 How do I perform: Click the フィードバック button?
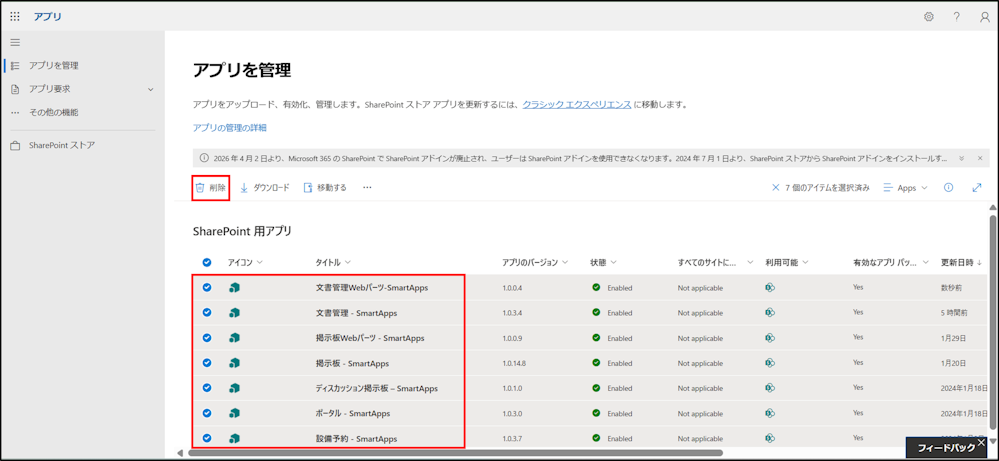(x=945, y=448)
